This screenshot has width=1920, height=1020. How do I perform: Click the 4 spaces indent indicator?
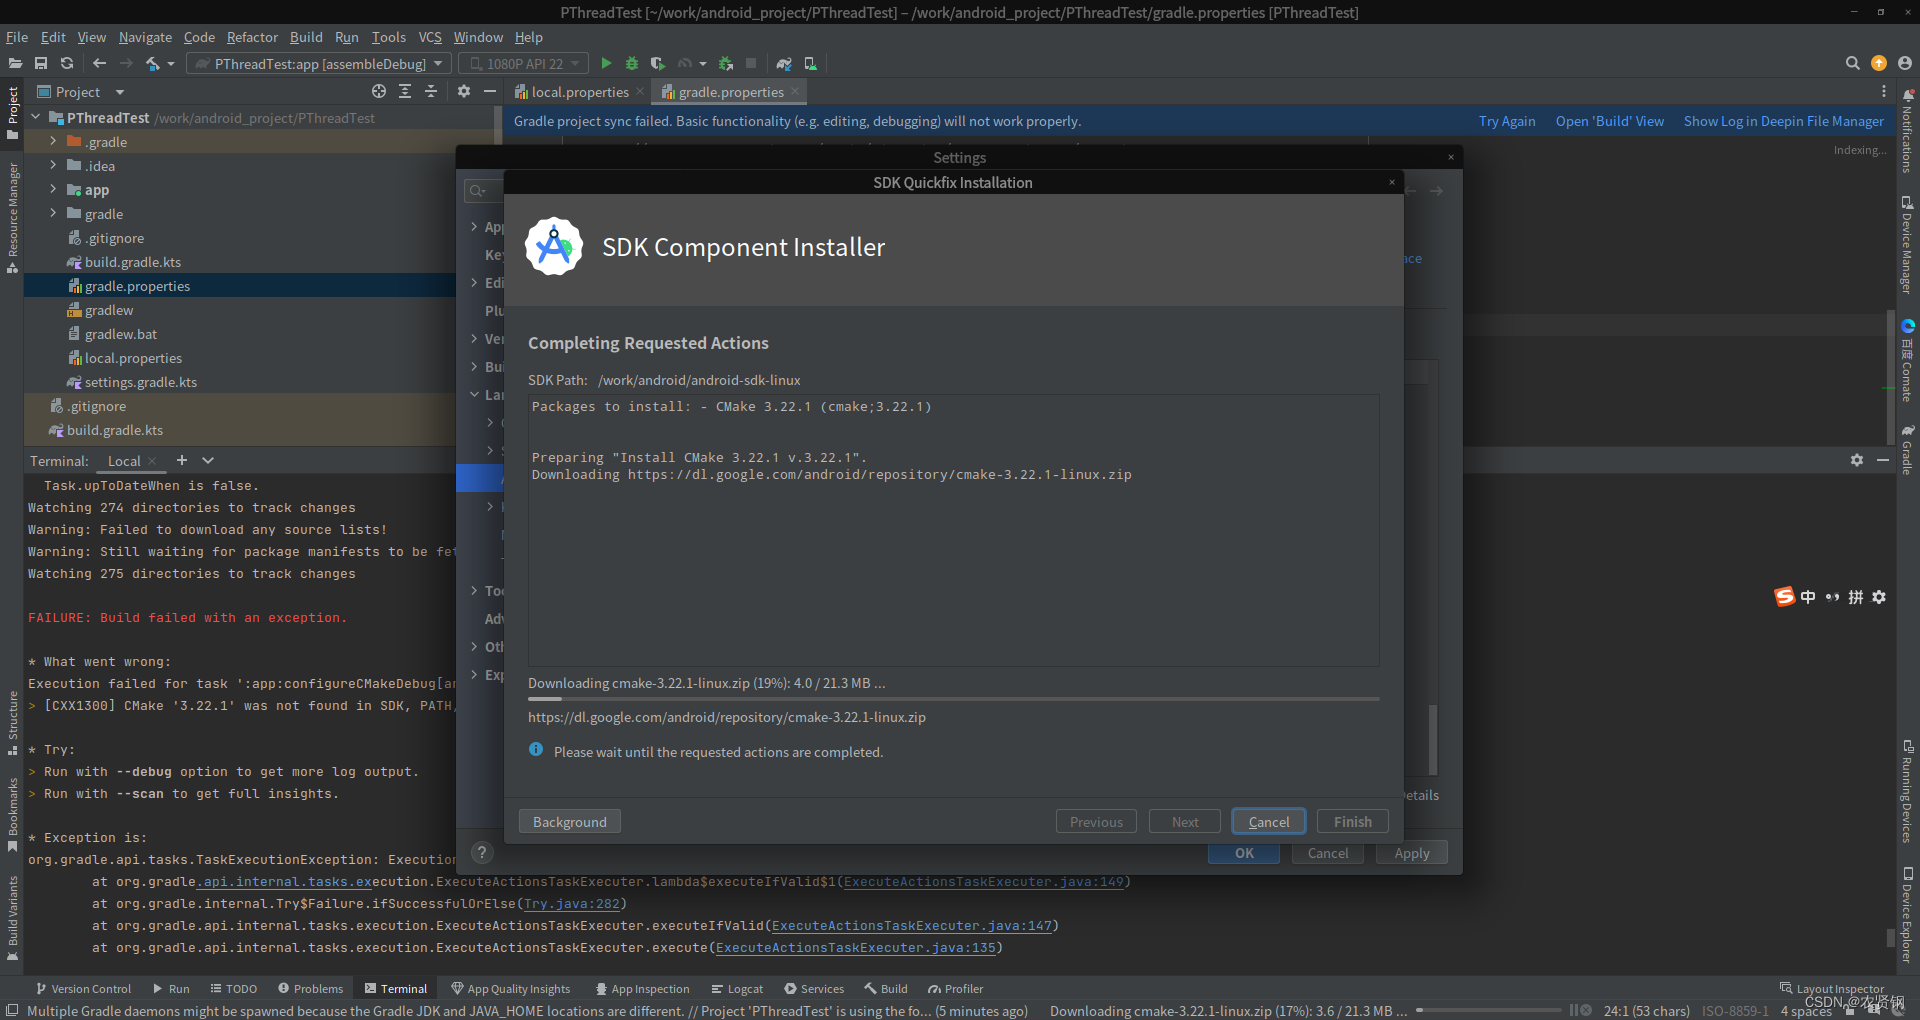pyautogui.click(x=1806, y=1011)
